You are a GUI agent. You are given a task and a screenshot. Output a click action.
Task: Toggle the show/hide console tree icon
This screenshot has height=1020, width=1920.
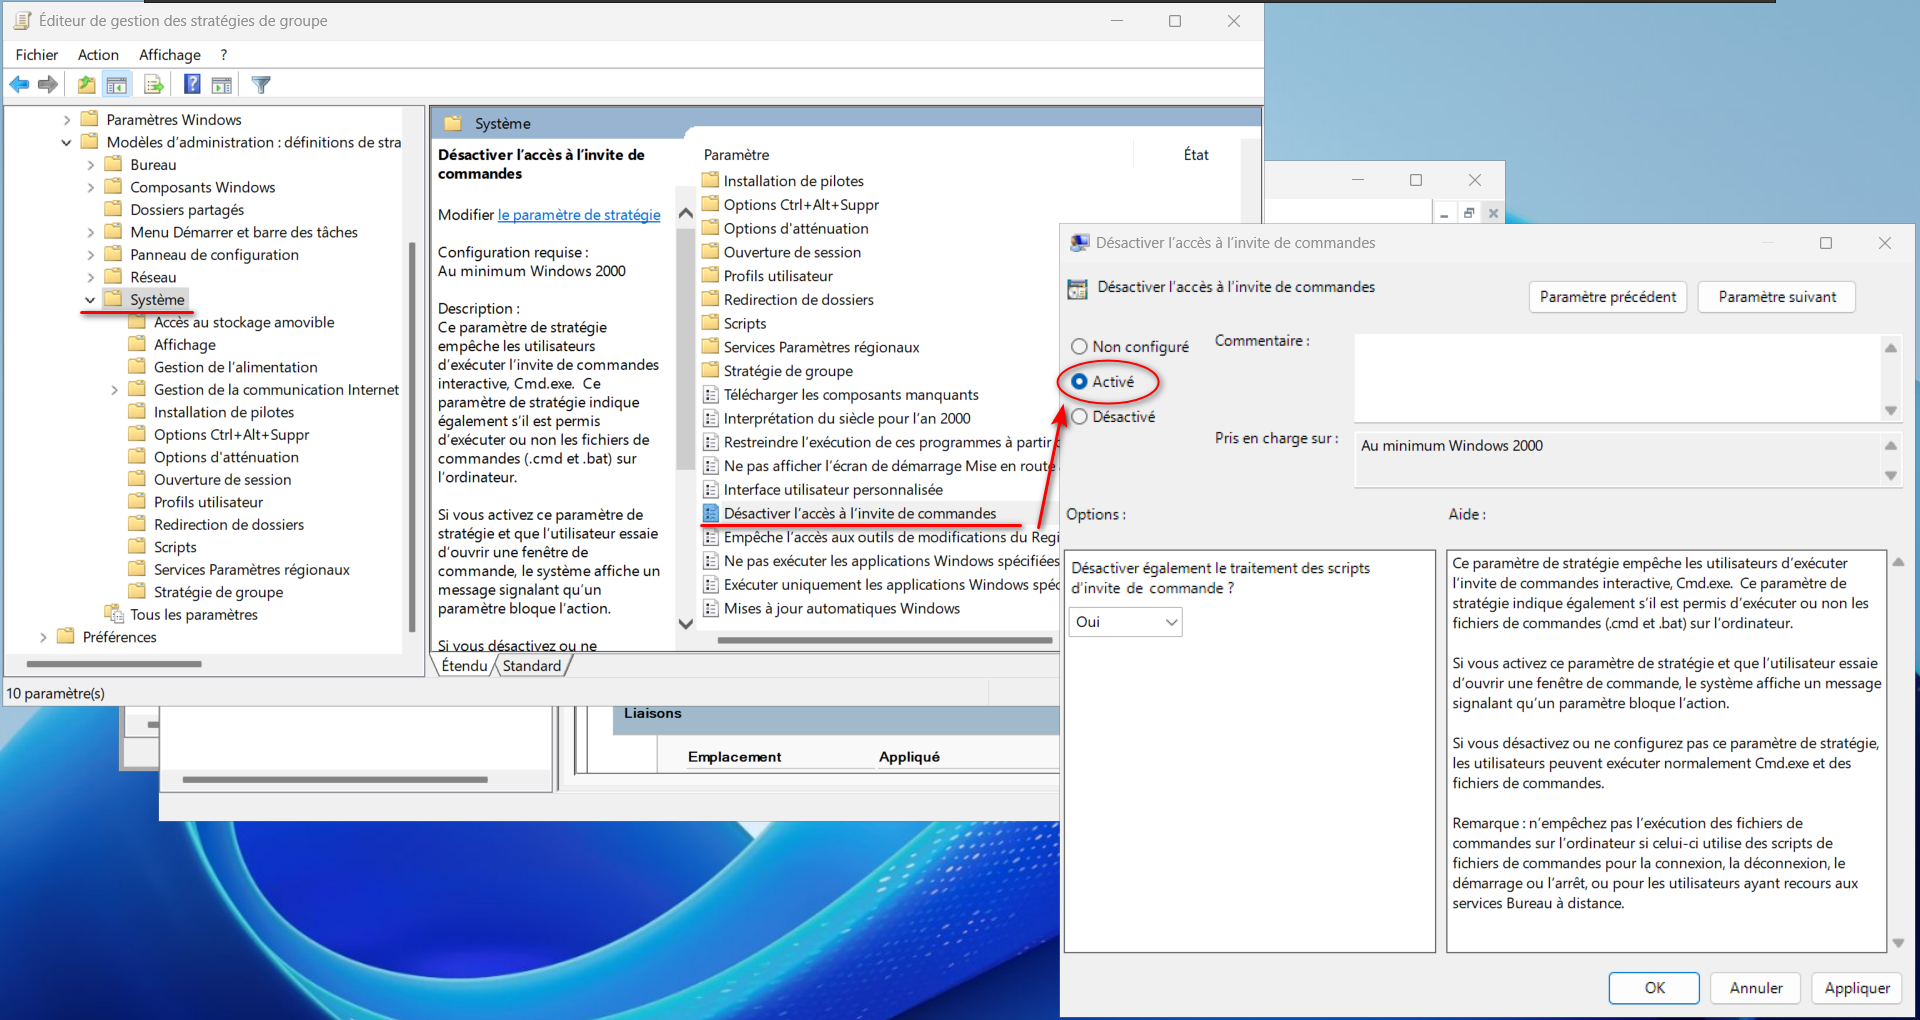(x=117, y=85)
